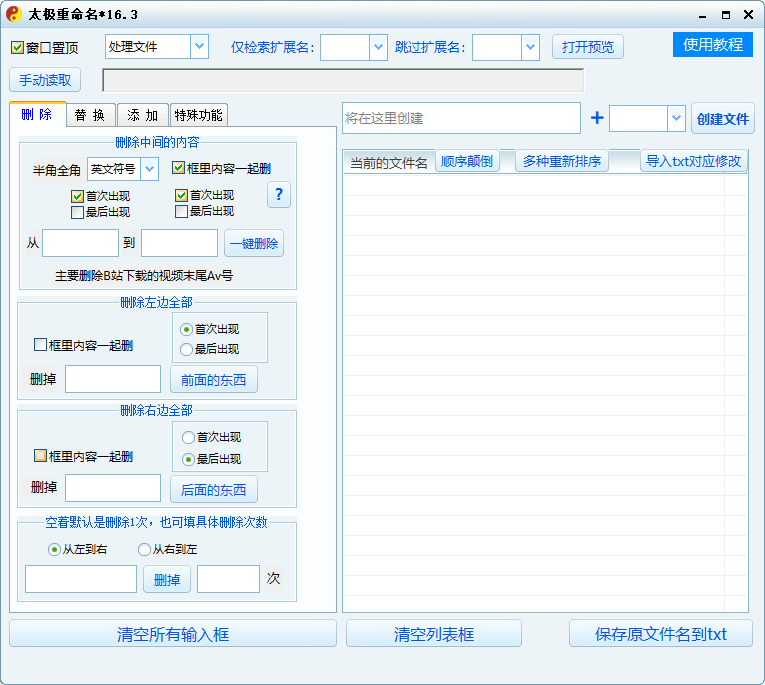Viewport: 765px width, 685px height.
Task: Click the question mark help button
Action: click(279, 195)
